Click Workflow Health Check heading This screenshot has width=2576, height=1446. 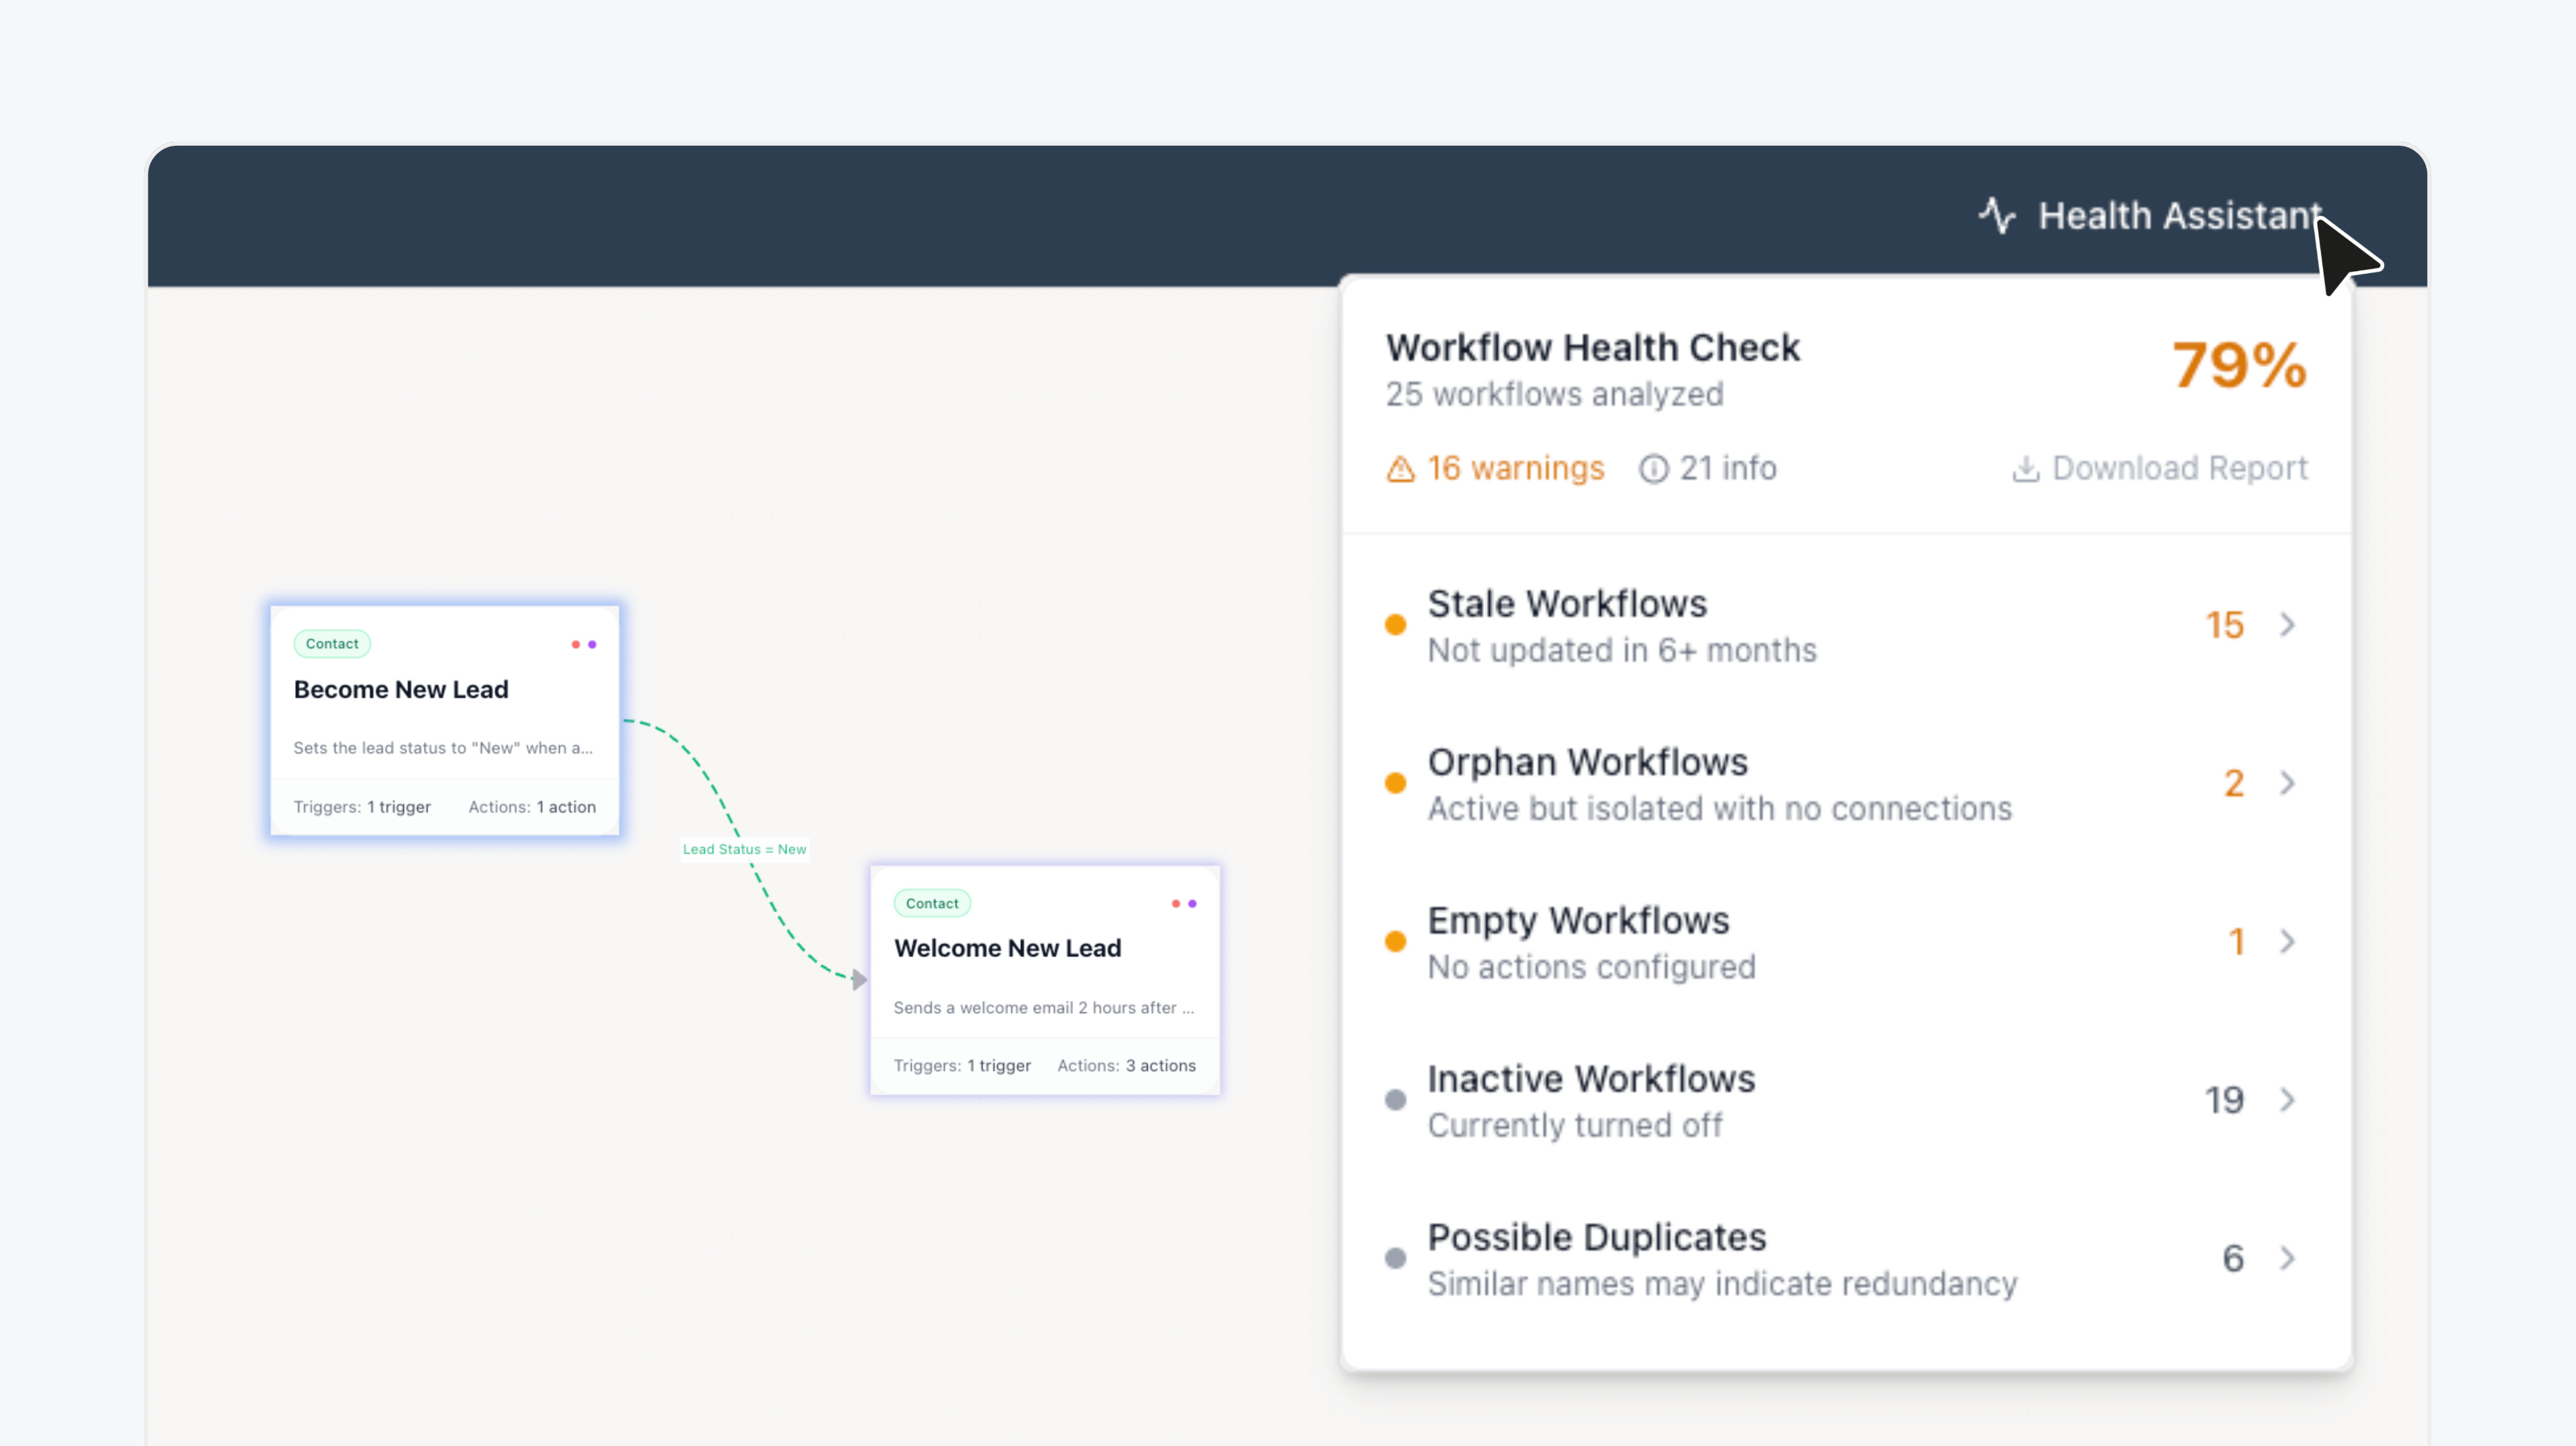tap(1593, 348)
